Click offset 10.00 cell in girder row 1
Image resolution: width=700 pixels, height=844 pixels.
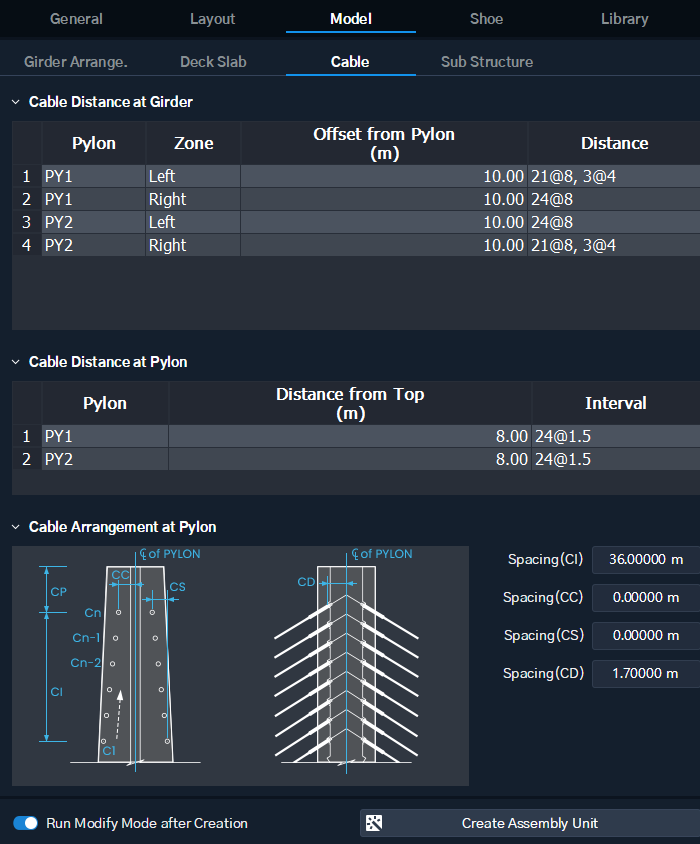(x=384, y=176)
